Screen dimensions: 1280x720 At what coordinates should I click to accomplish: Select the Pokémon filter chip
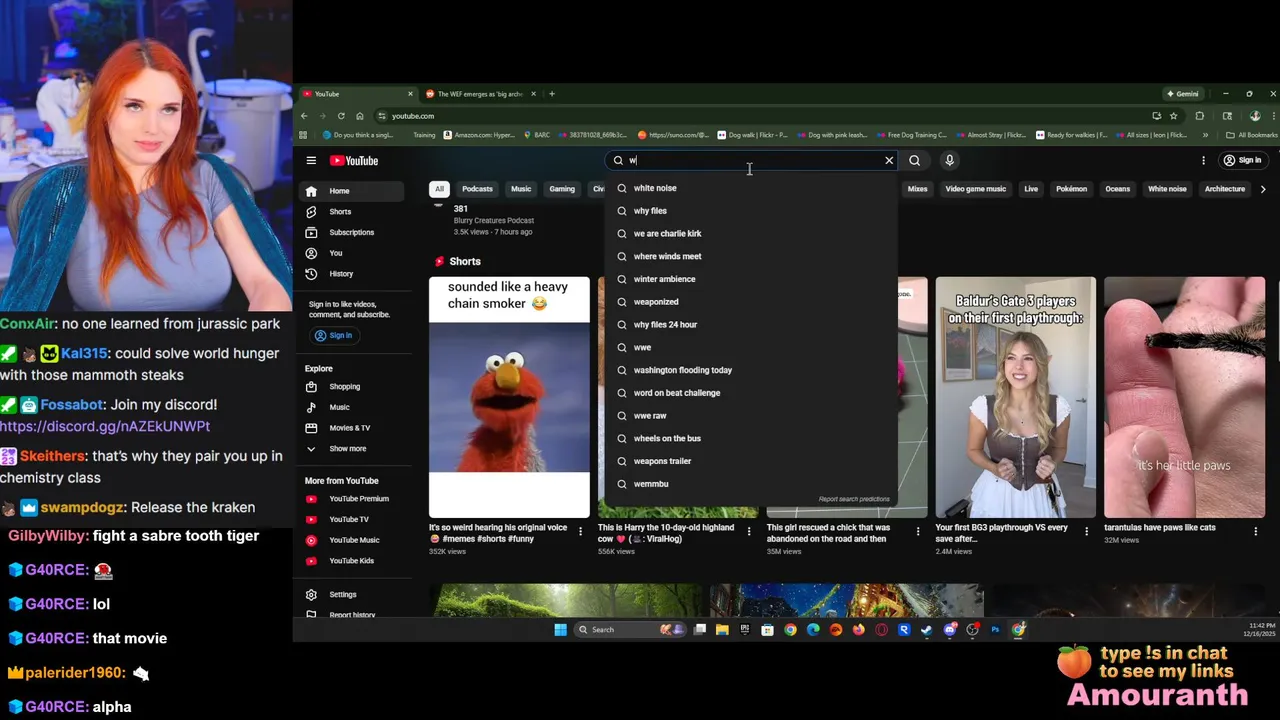click(x=1071, y=189)
